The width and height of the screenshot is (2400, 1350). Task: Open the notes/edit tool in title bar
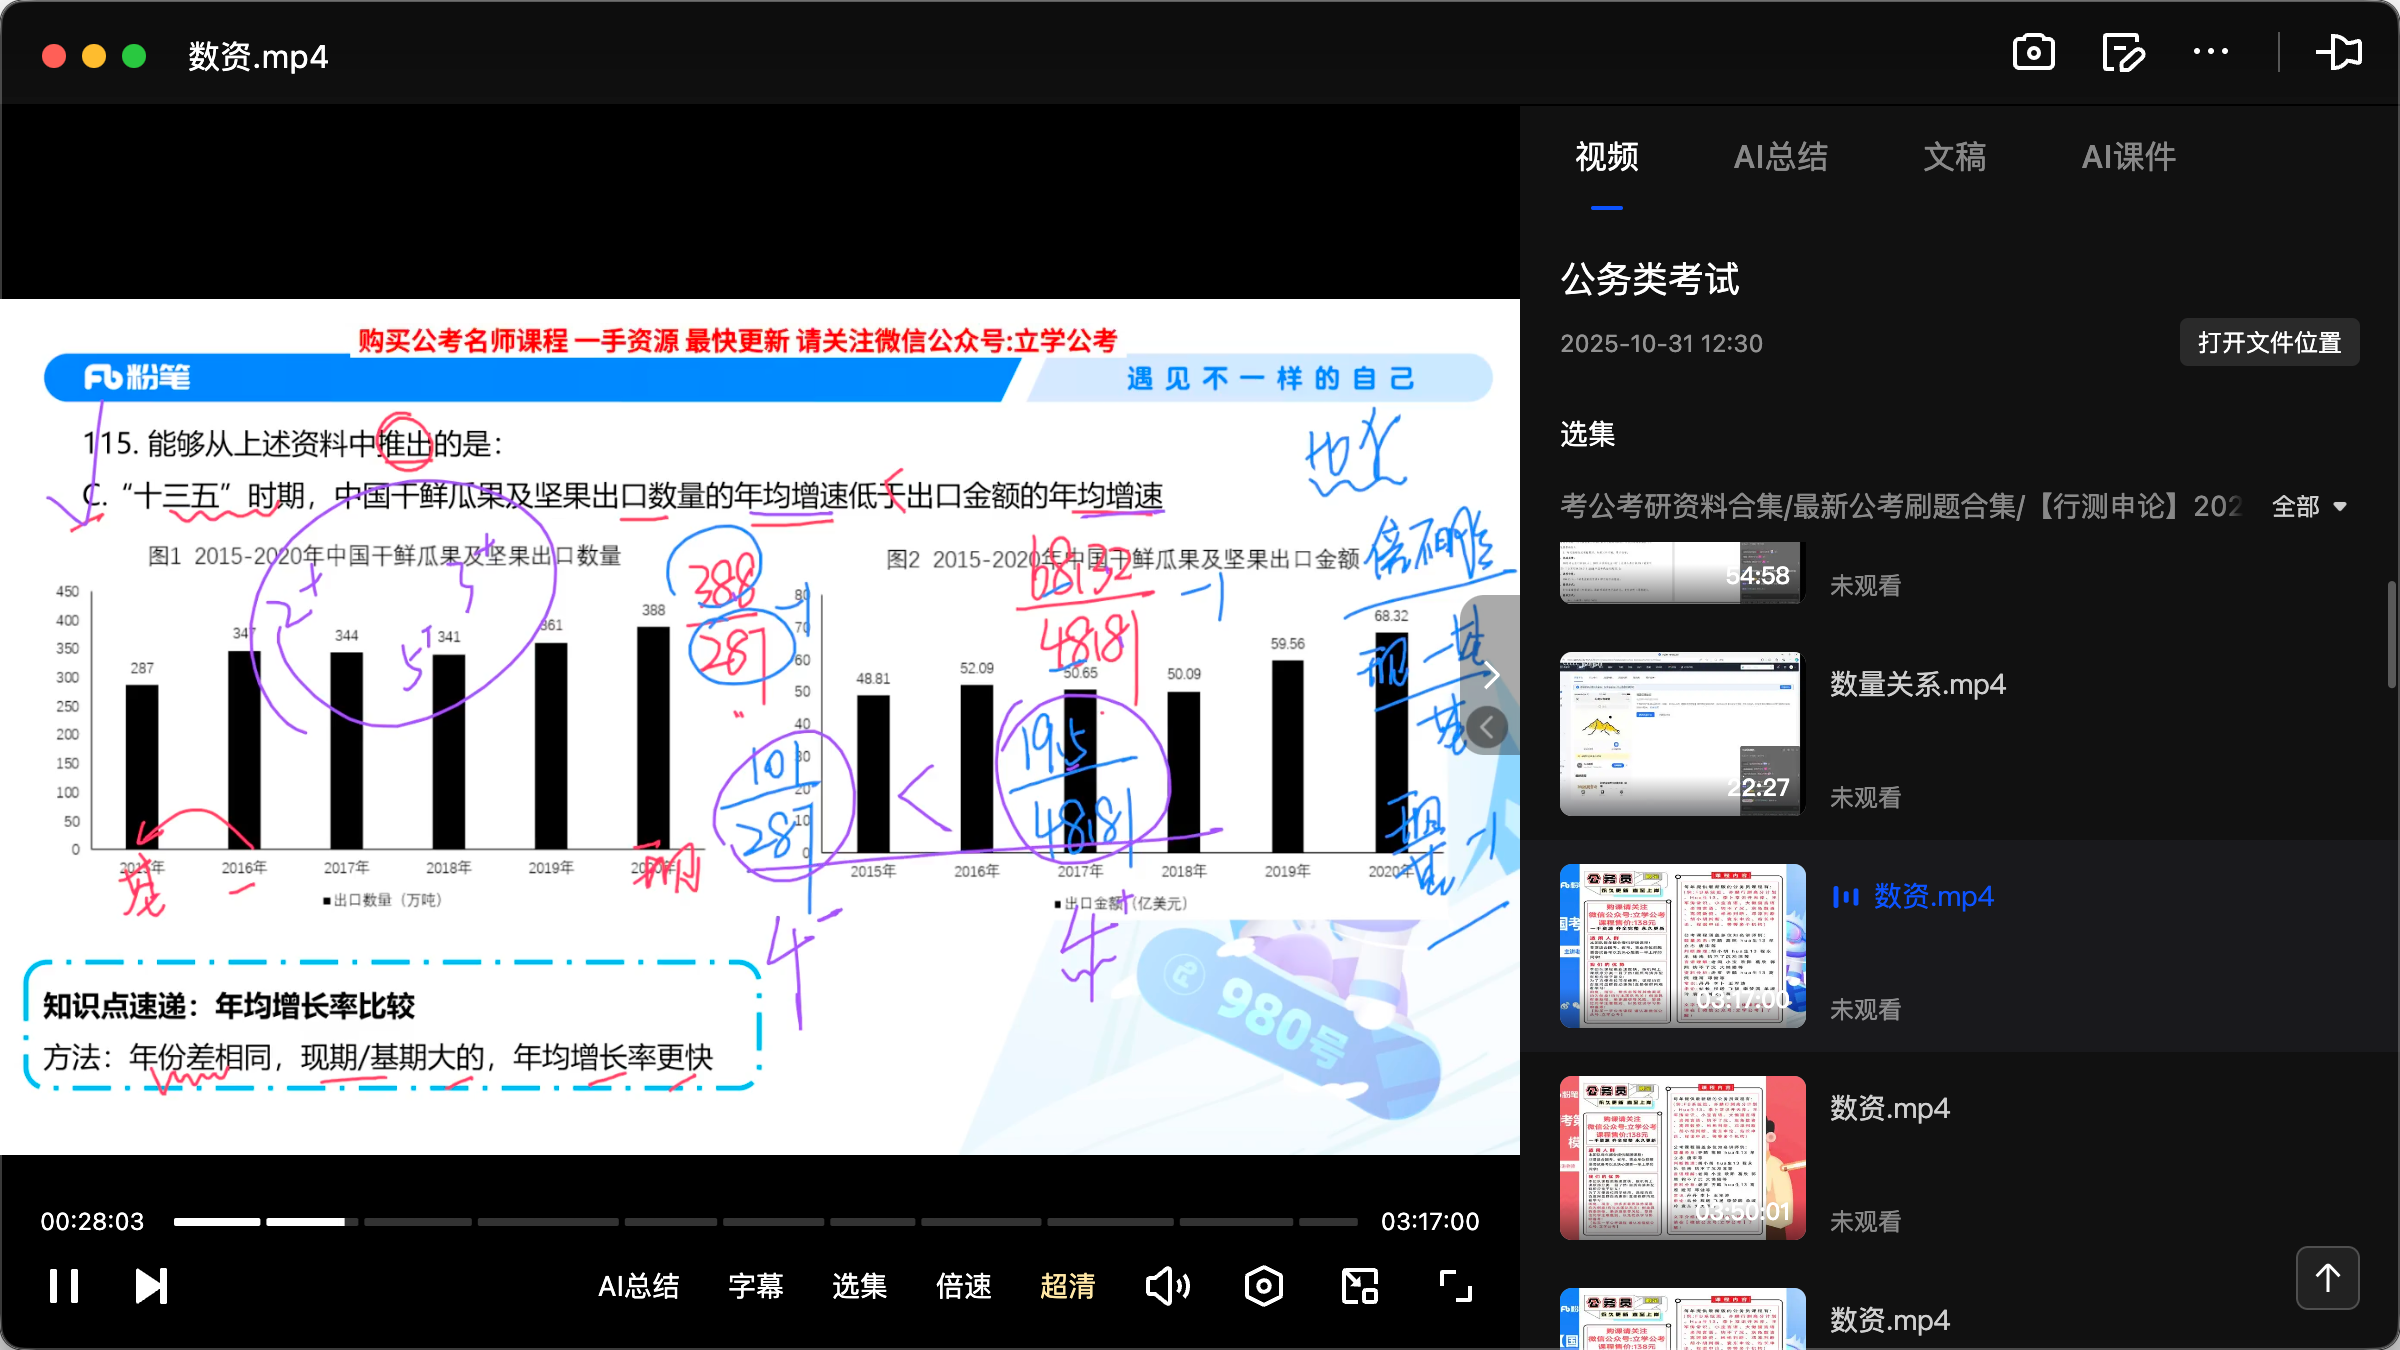tap(2124, 52)
